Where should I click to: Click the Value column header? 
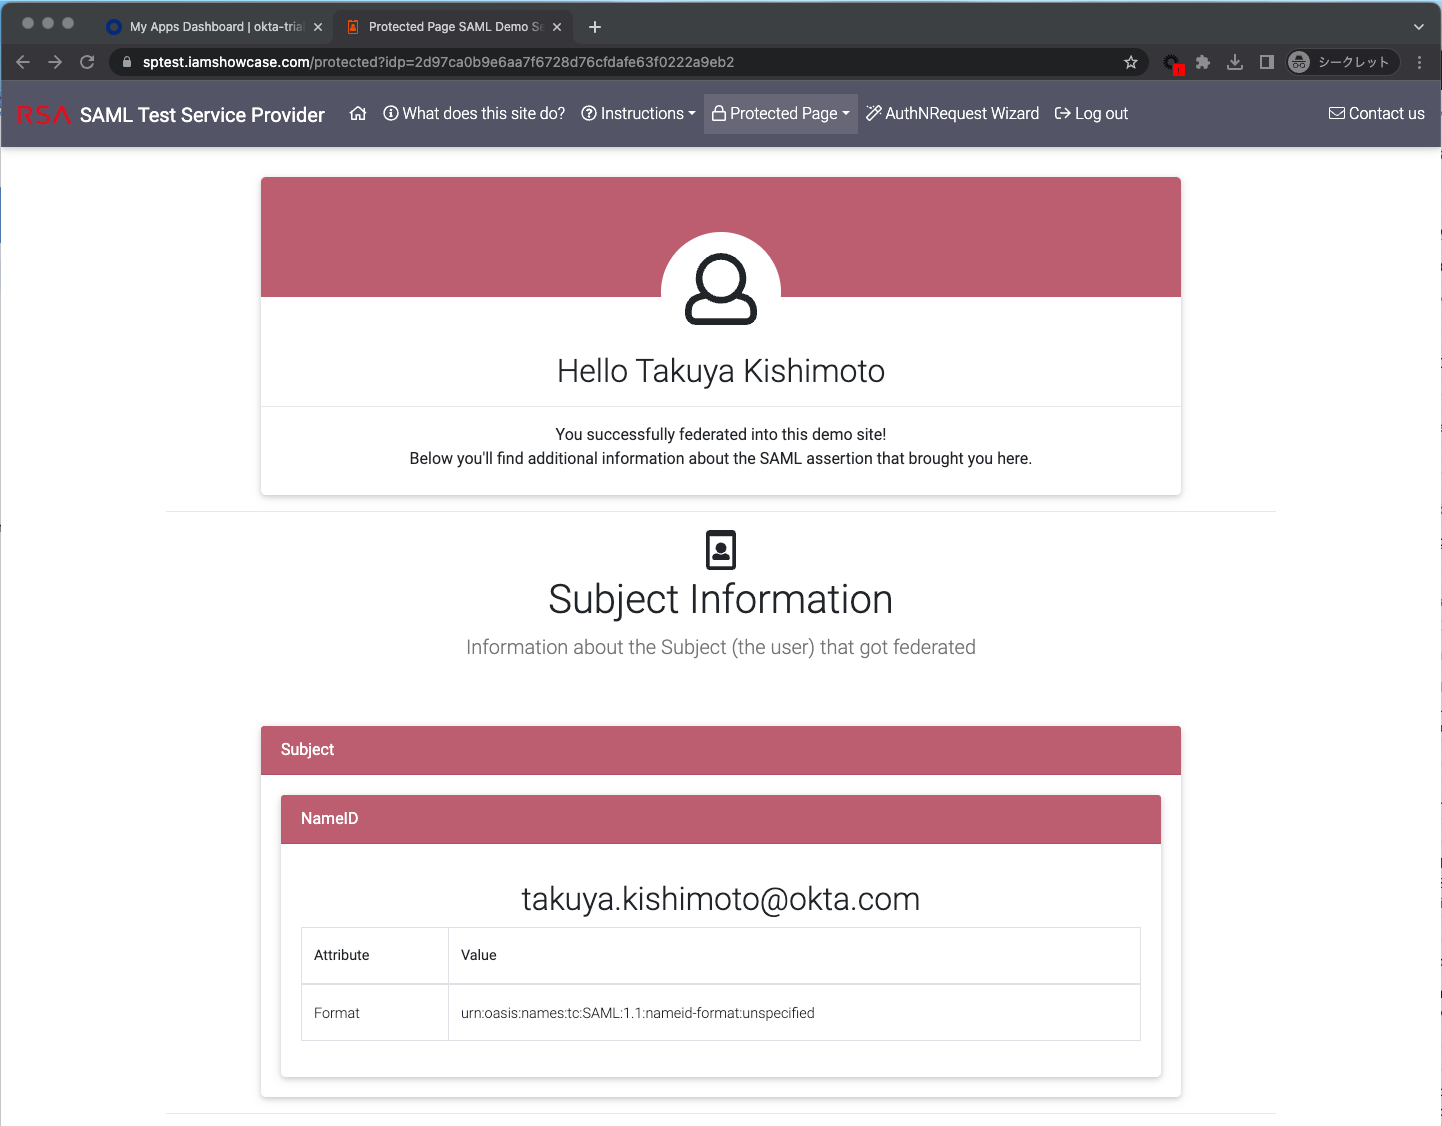point(794,956)
